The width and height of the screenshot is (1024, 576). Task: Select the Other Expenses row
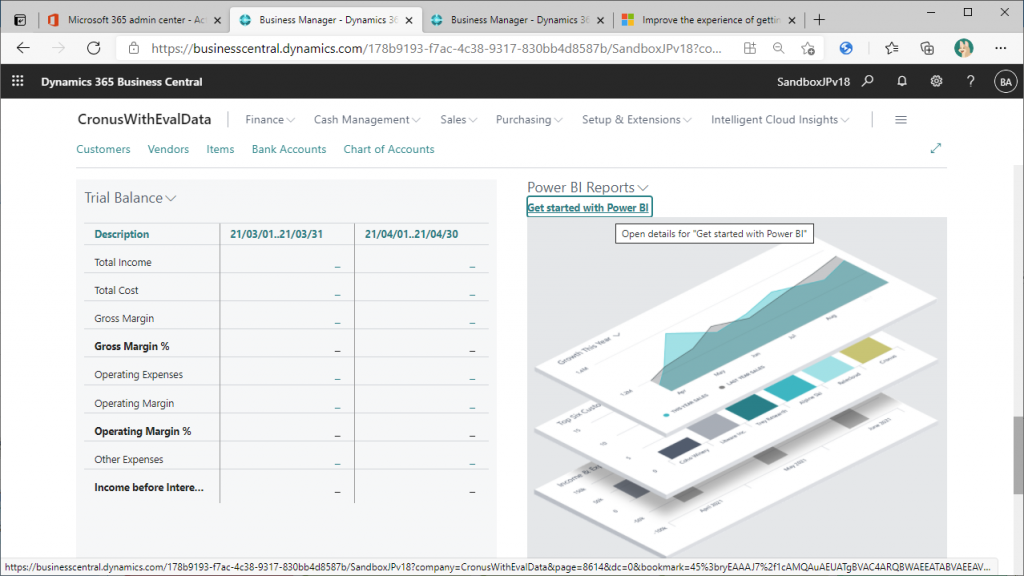coord(286,459)
